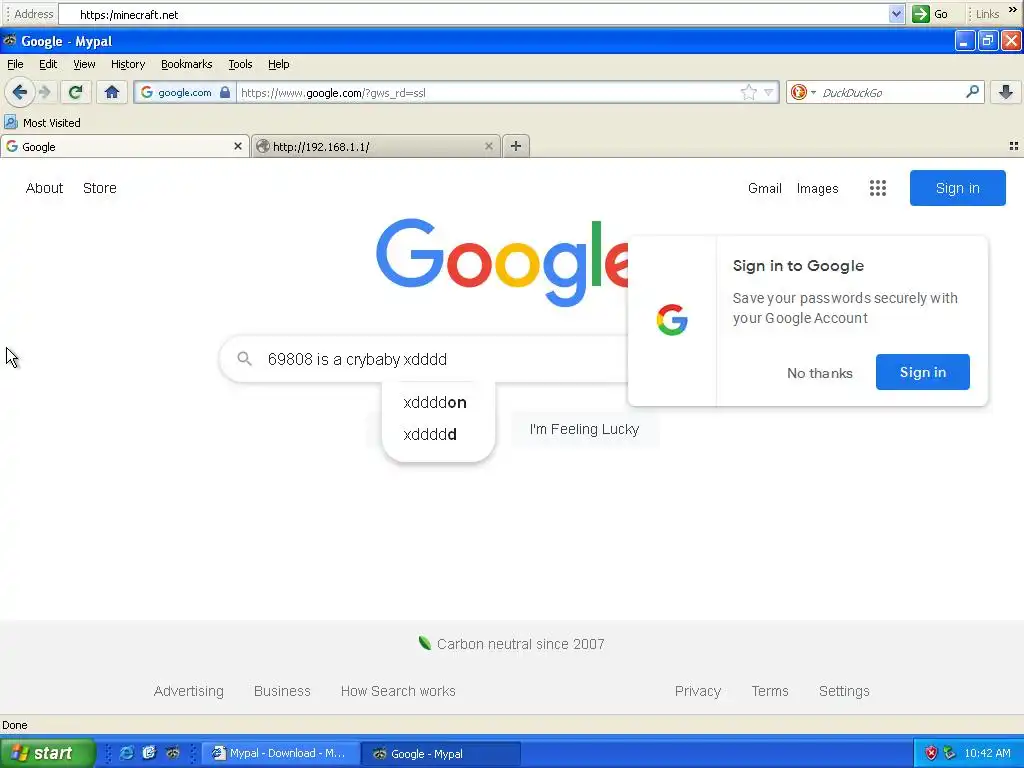Open a new tab with plus button
The image size is (1024, 768).
516,146
